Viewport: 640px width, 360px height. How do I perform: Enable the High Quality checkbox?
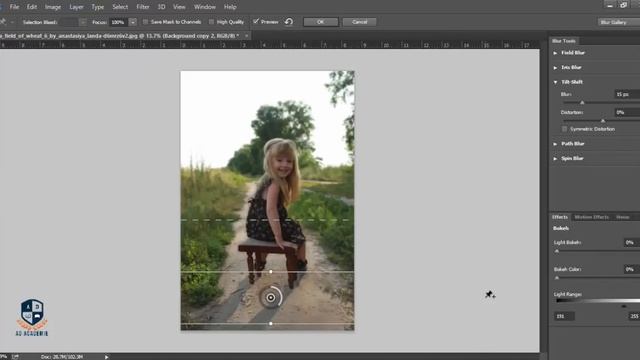[x=211, y=22]
